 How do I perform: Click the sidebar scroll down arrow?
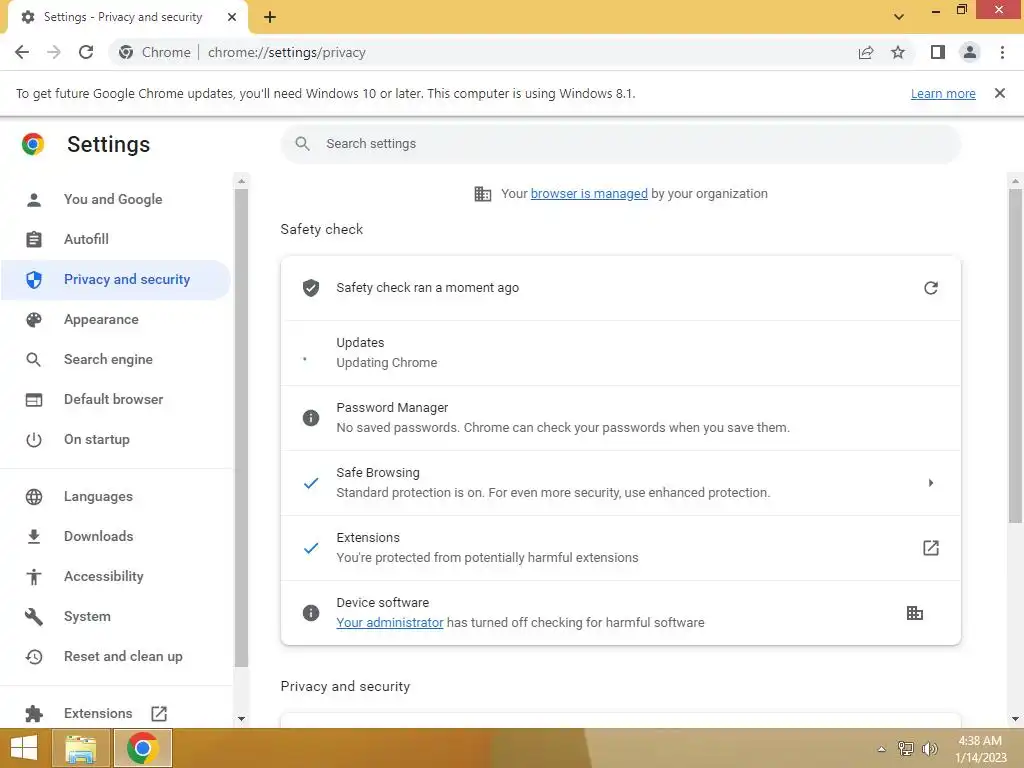tap(242, 719)
